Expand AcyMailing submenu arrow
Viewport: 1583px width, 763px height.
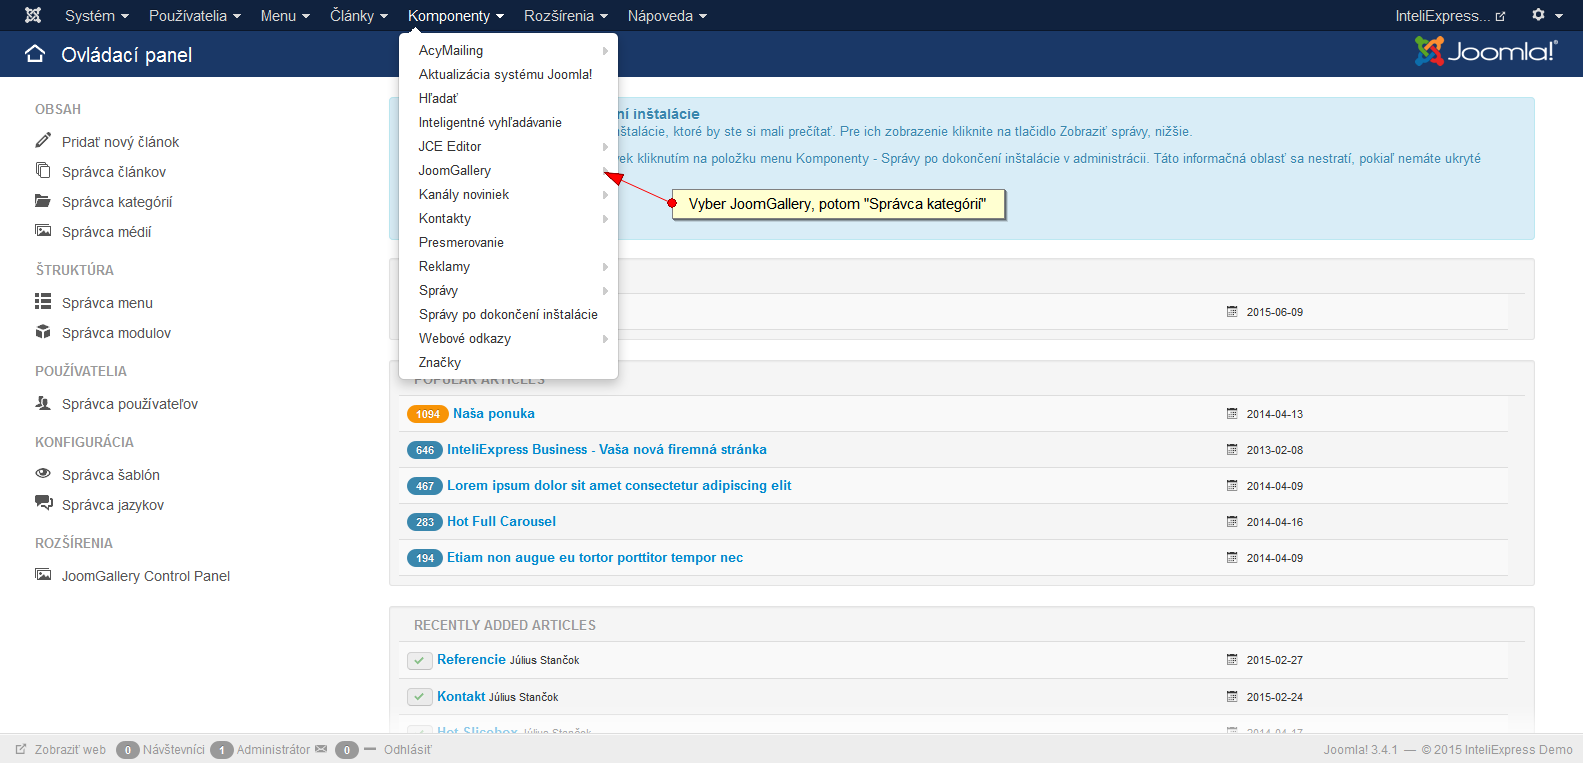point(605,50)
